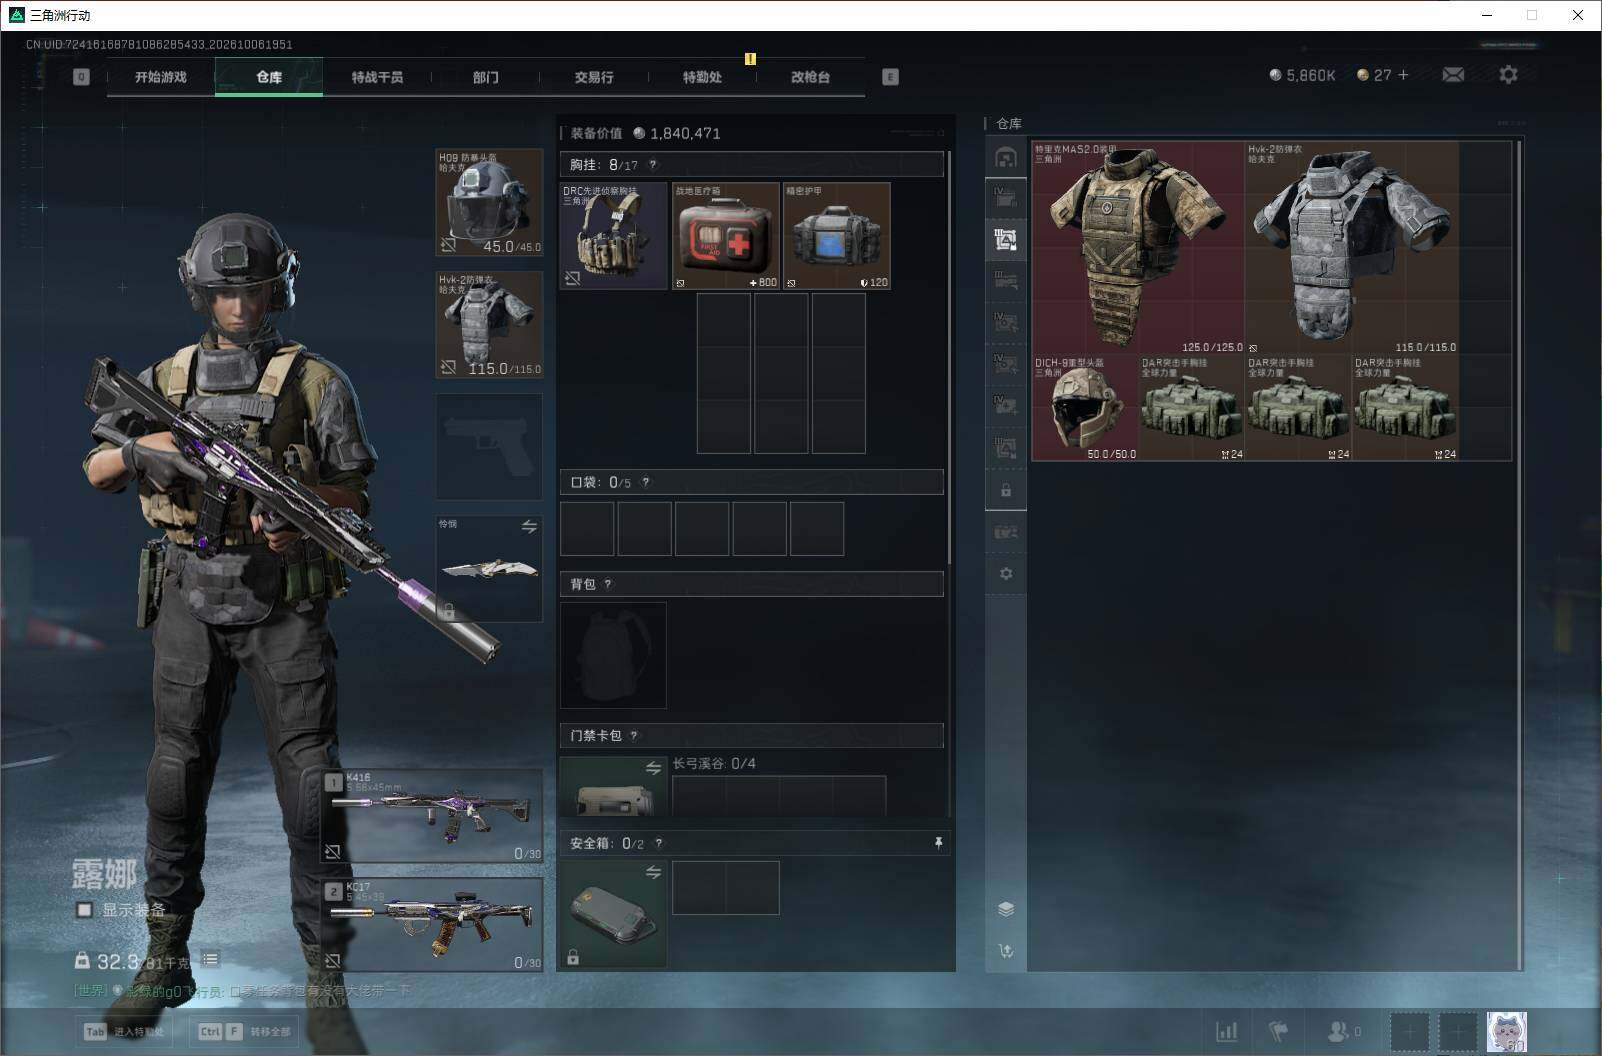Select the highlighted armor category sidebar icon
The width and height of the screenshot is (1602, 1056).
1006,239
